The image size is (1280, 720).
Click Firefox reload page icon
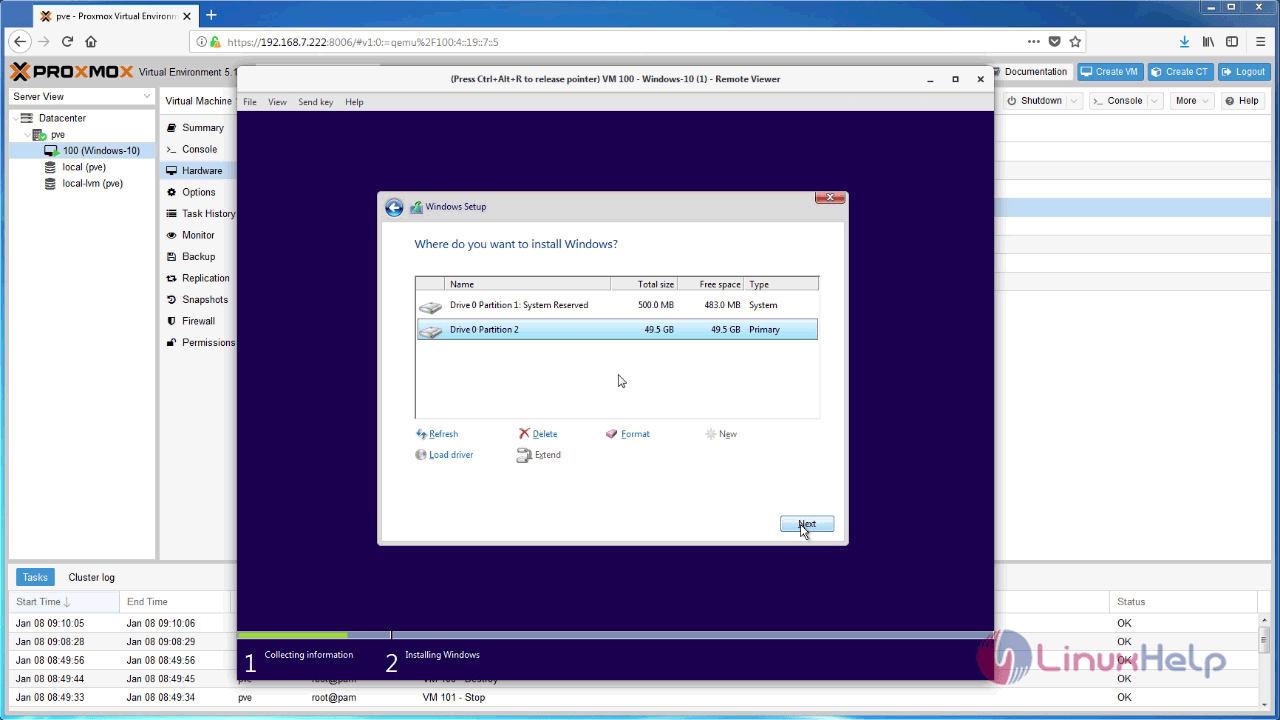68,42
